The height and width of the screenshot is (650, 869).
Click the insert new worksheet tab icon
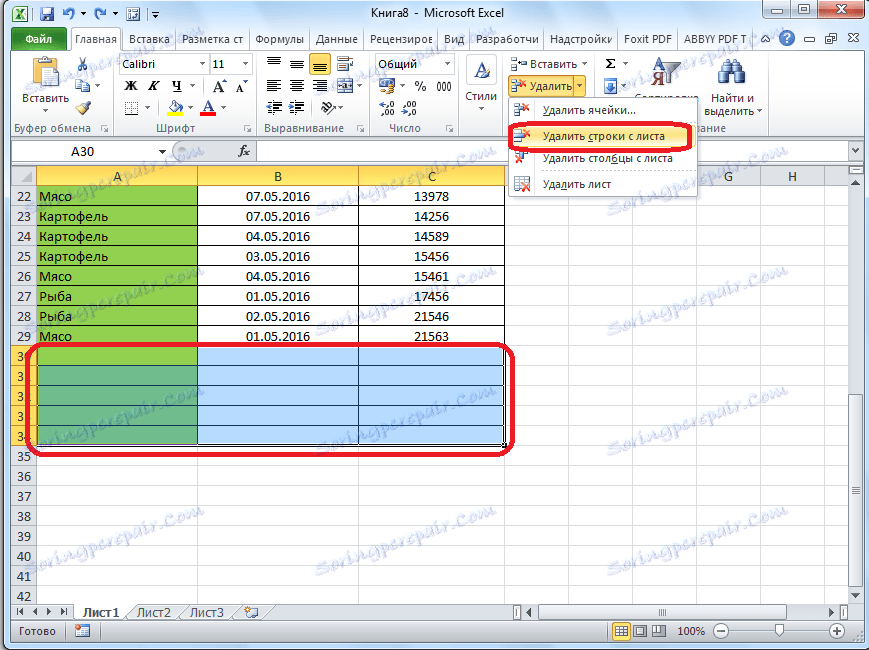point(251,612)
